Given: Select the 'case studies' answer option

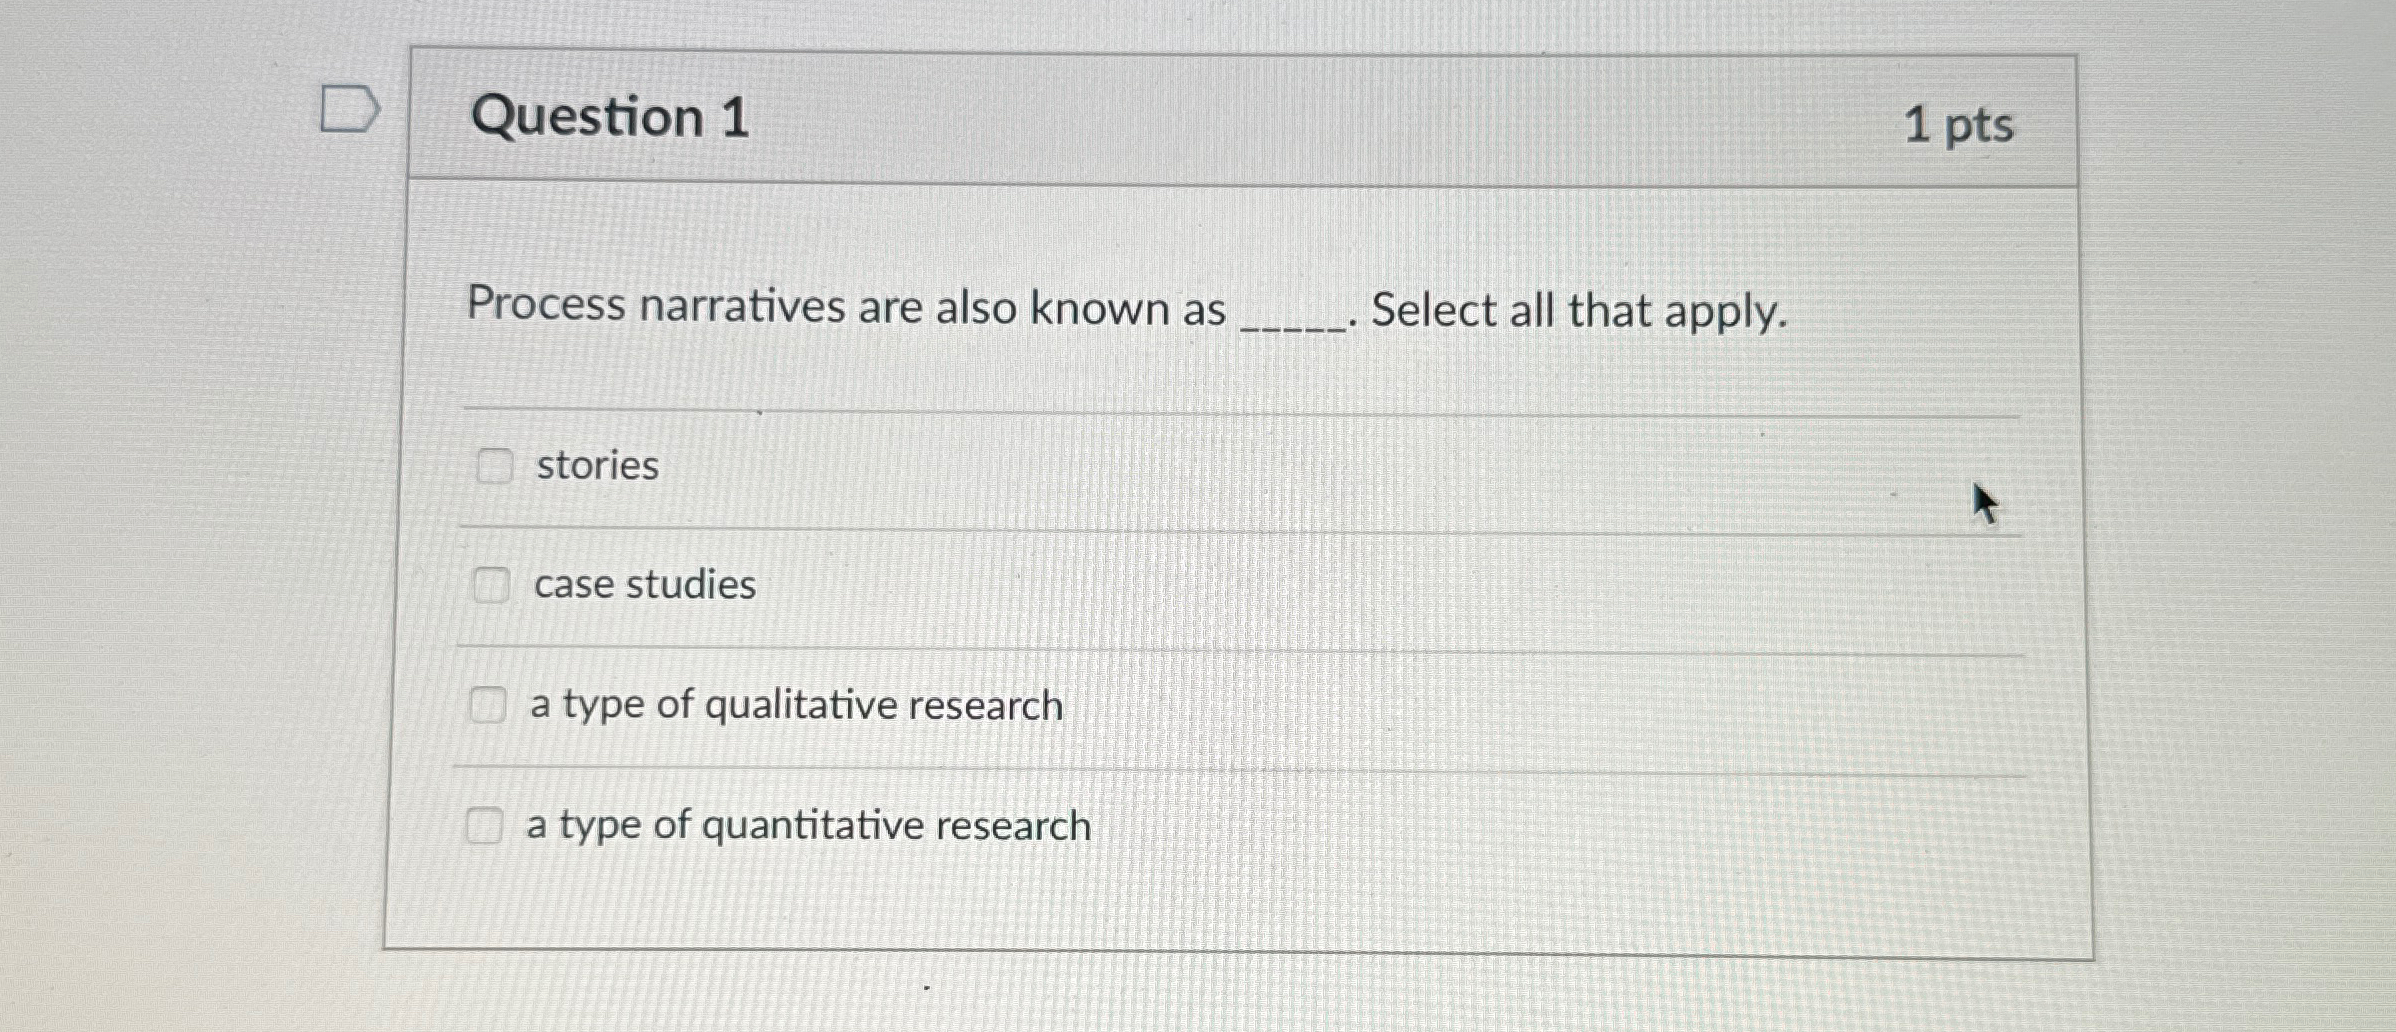Looking at the screenshot, I should [x=643, y=584].
